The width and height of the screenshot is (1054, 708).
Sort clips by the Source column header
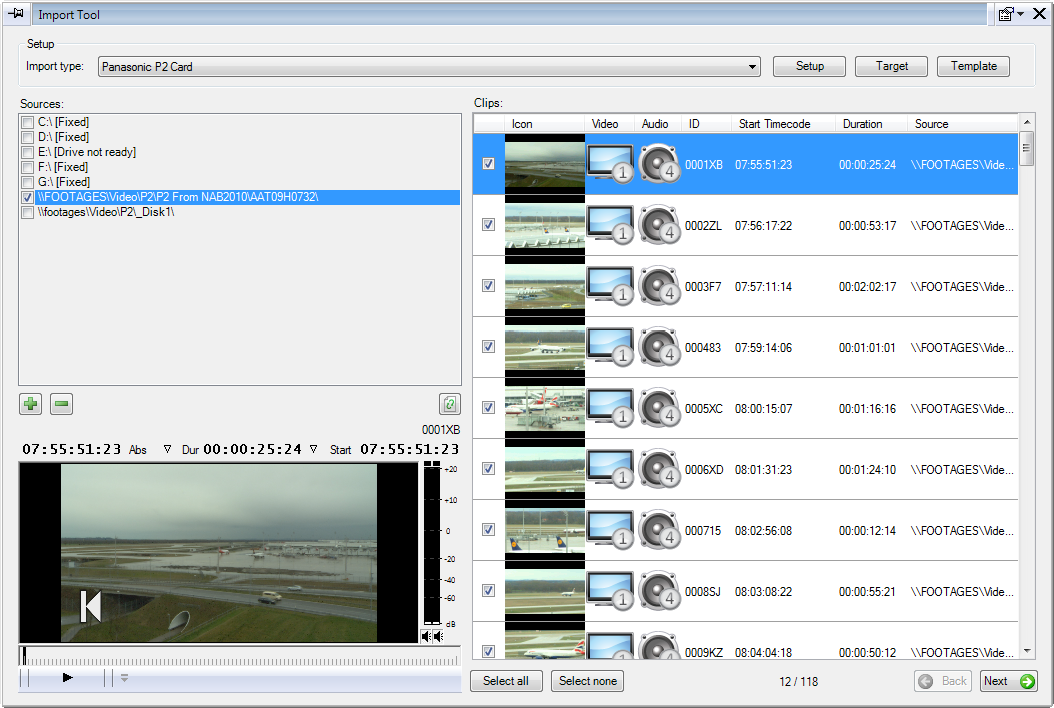tap(963, 124)
